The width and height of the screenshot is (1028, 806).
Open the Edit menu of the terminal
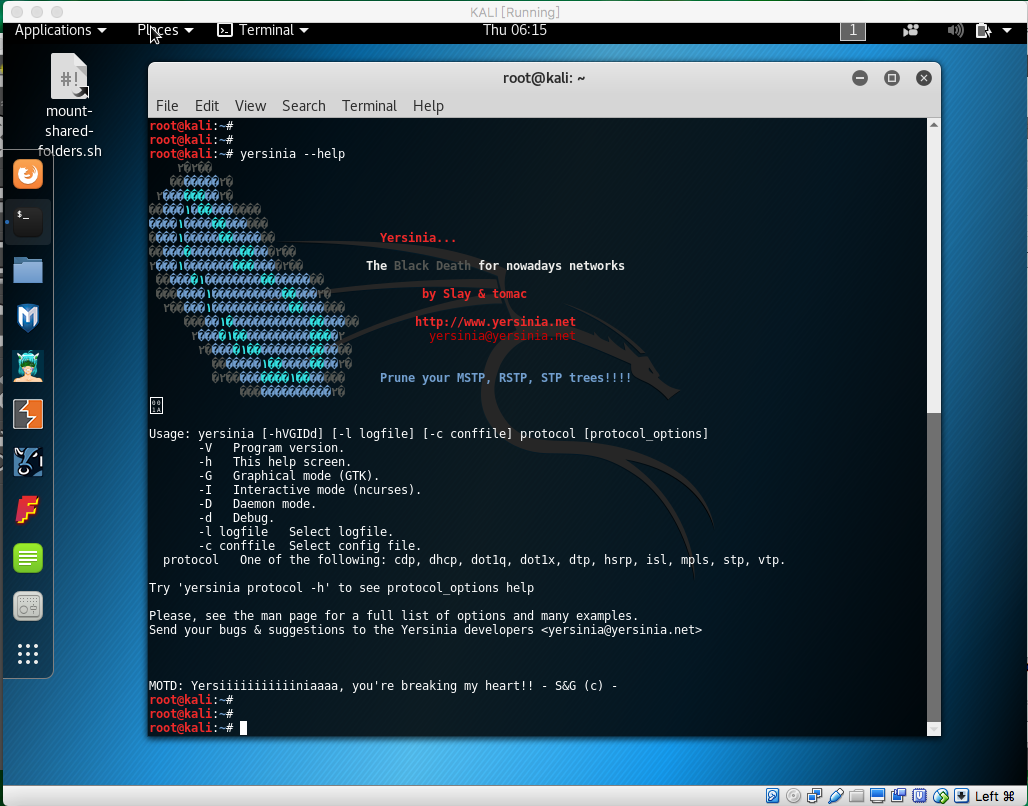pos(207,106)
